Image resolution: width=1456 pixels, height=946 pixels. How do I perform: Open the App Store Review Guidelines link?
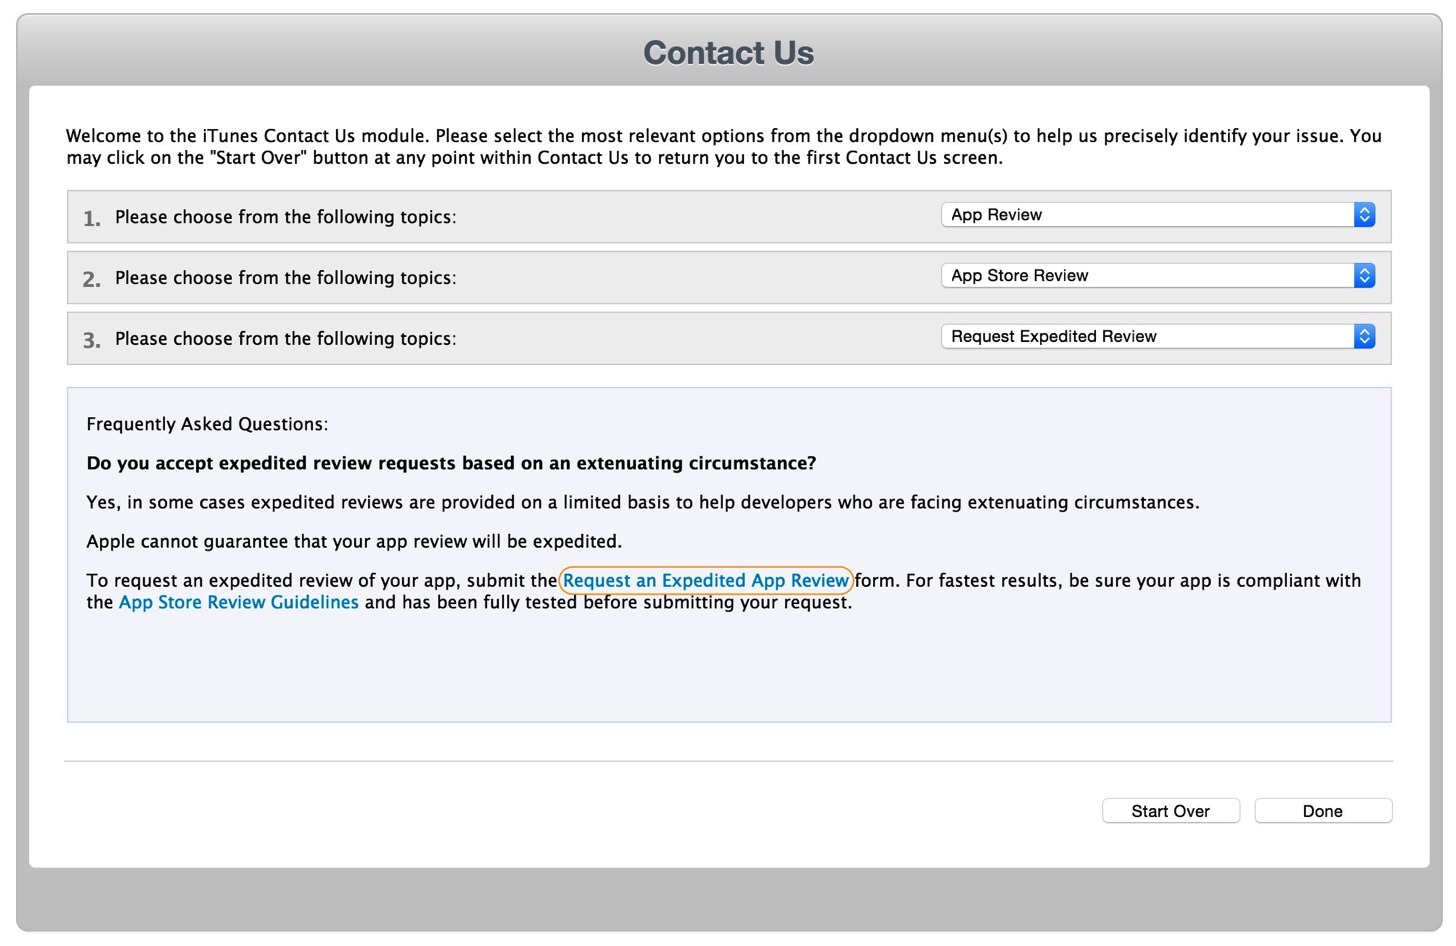tap(239, 603)
